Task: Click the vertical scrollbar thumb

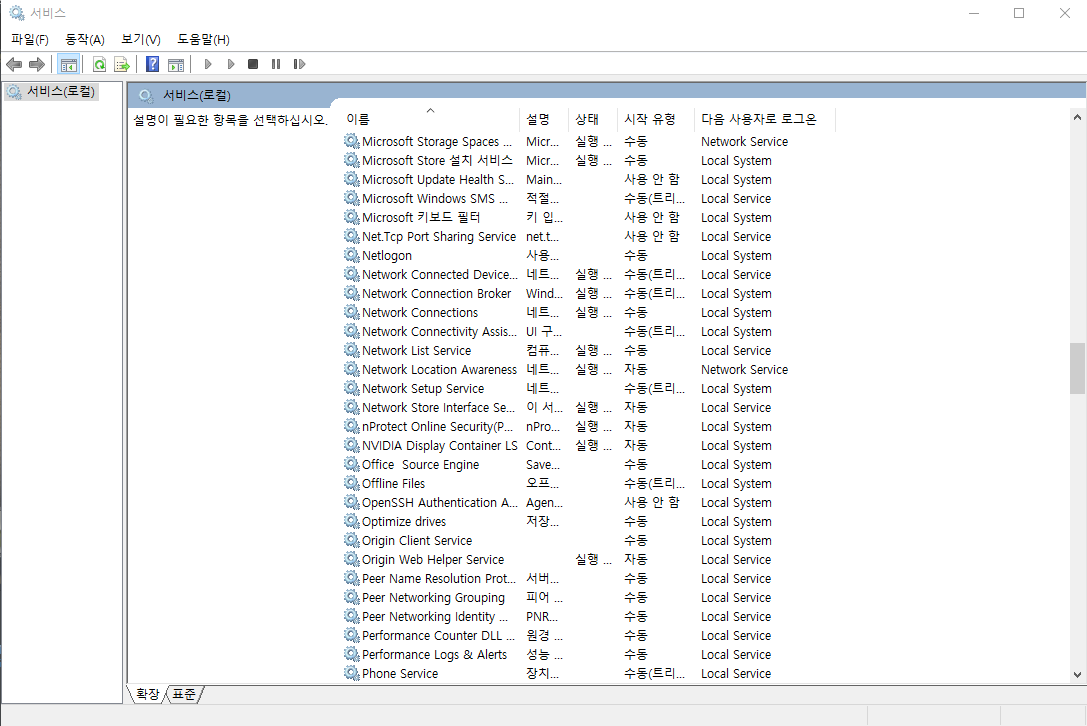Action: point(1077,368)
